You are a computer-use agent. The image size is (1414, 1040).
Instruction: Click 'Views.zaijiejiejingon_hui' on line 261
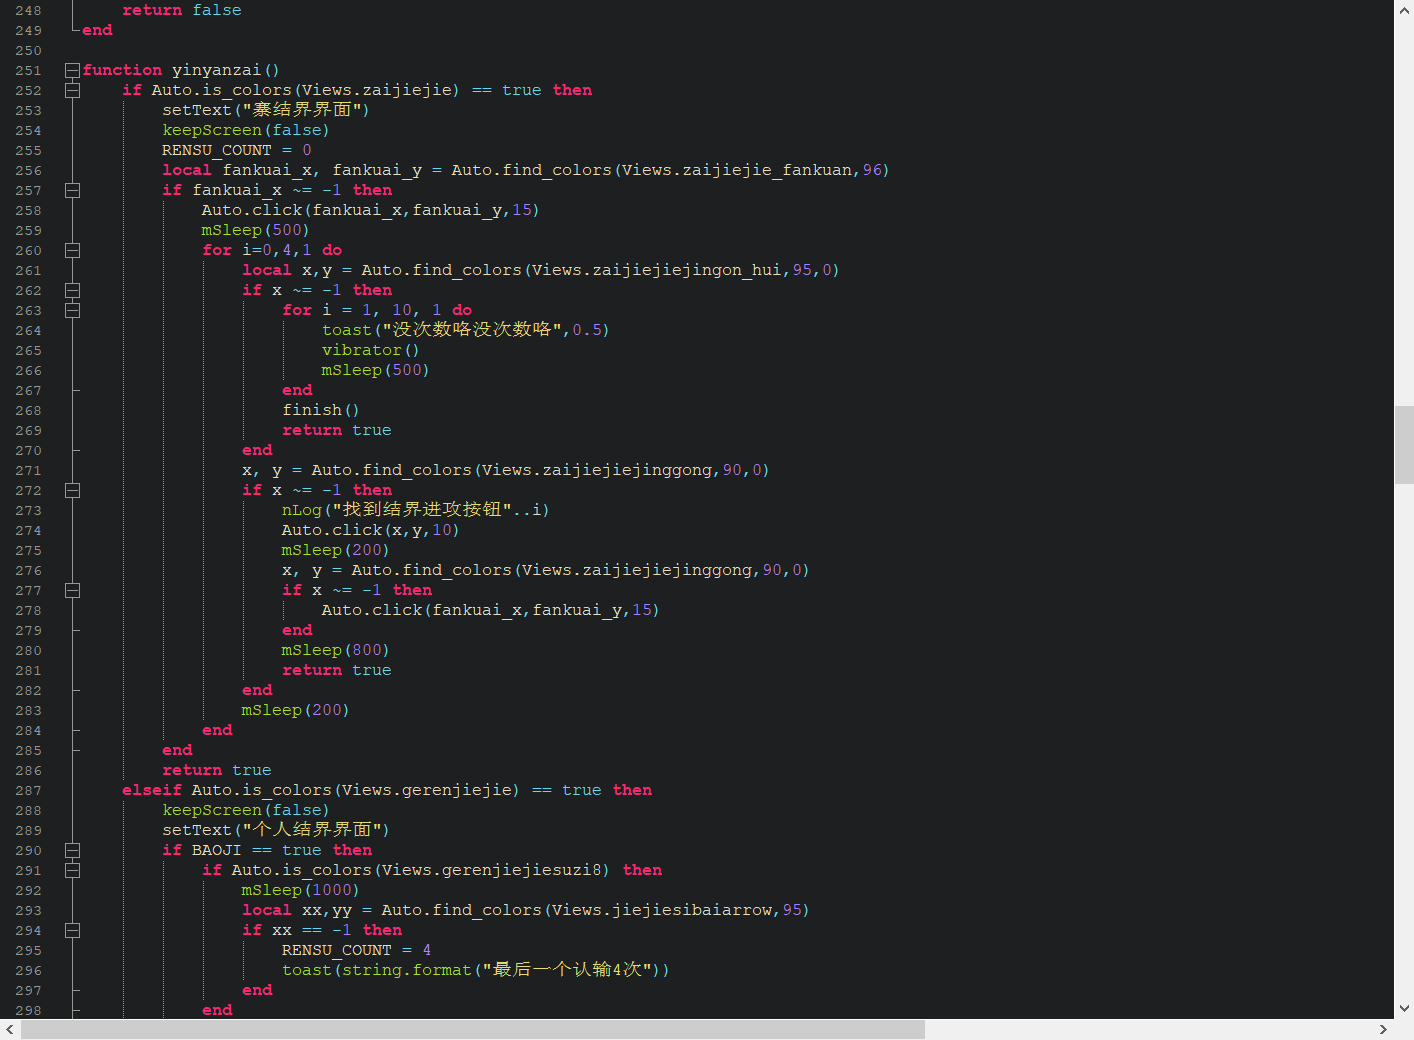click(658, 270)
